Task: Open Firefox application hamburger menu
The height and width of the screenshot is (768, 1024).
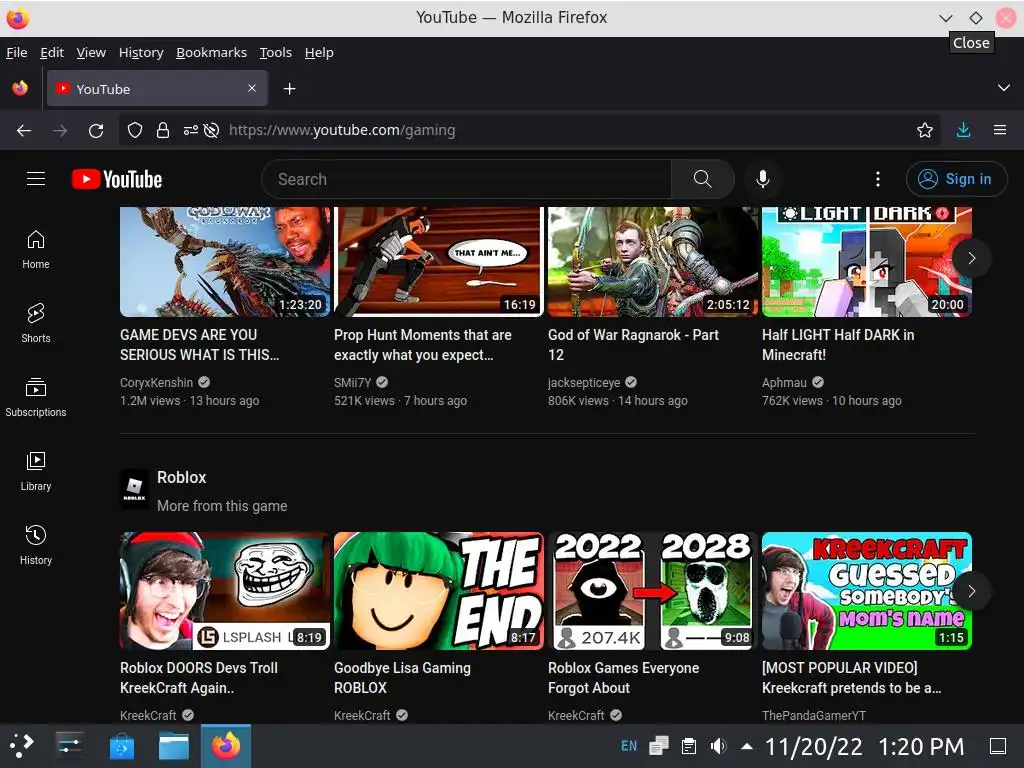Action: pos(1000,131)
